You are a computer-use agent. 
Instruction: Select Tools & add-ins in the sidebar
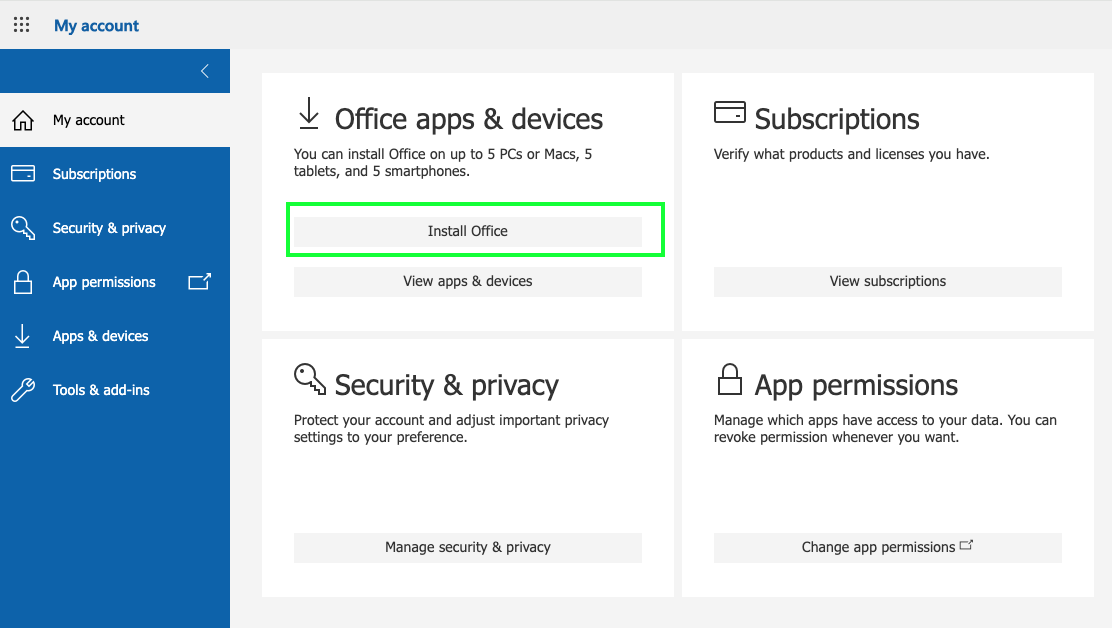click(99, 389)
